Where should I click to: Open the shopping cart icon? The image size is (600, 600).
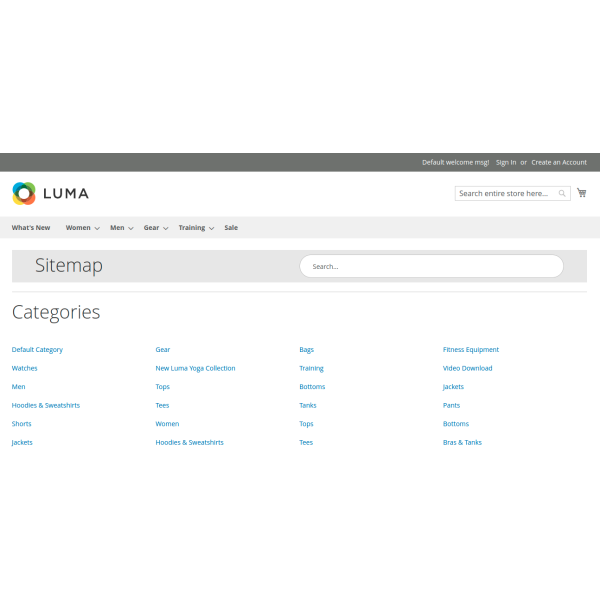click(581, 193)
